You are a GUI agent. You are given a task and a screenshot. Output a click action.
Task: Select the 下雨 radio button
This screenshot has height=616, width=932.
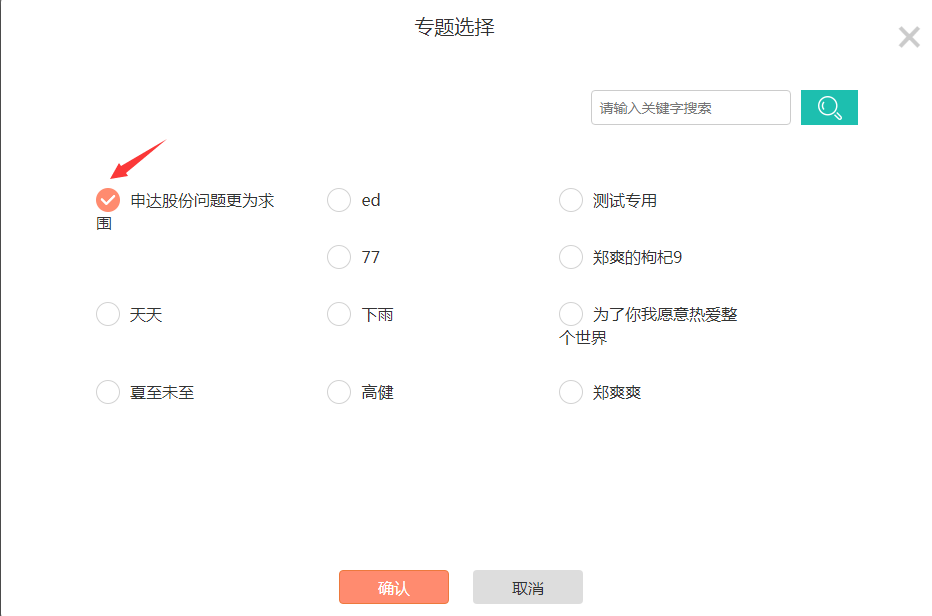[339, 314]
